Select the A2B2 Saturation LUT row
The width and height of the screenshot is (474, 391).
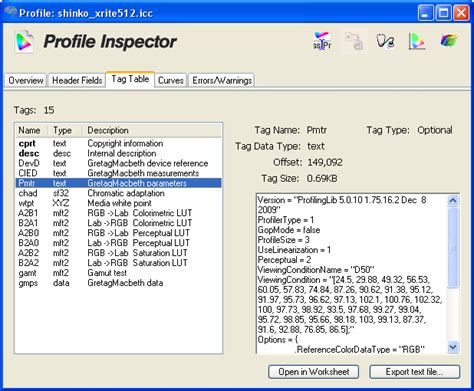tap(118, 253)
